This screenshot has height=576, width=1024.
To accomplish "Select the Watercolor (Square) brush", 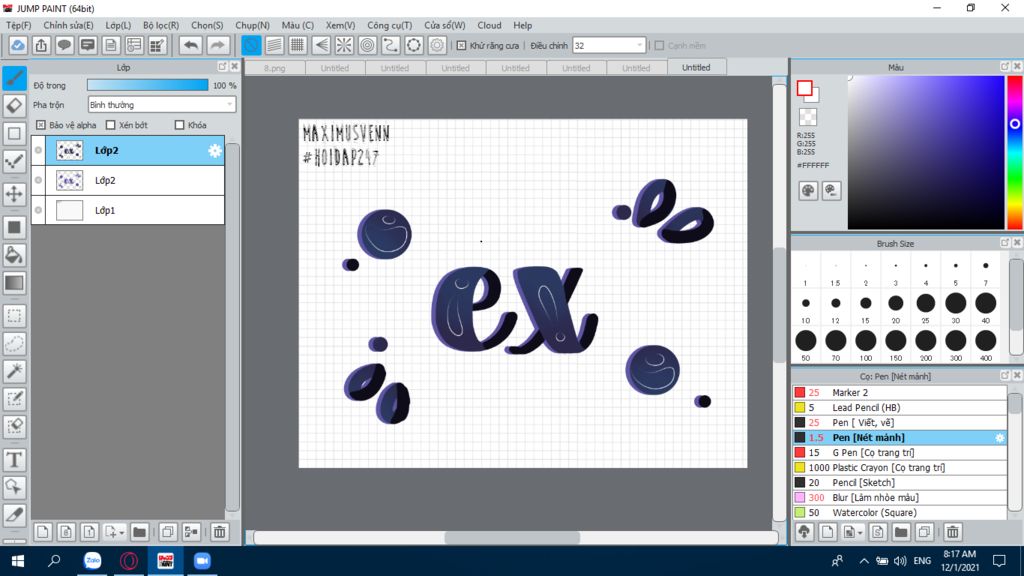I will (x=900, y=513).
